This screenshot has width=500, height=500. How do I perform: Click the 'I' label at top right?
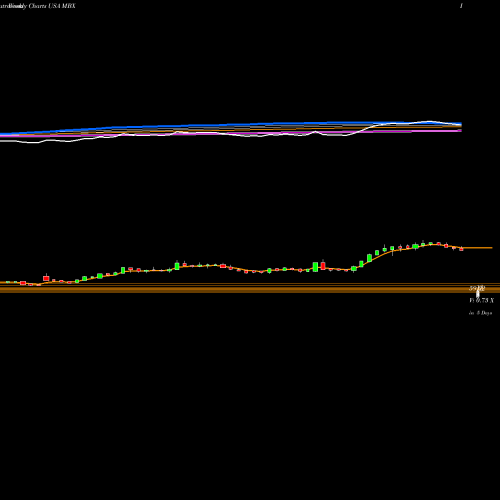point(461,6)
